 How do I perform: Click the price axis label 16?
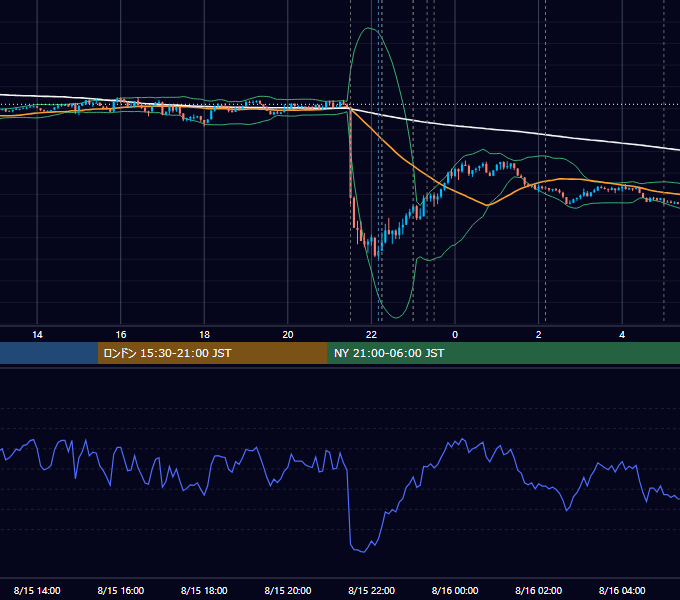point(121,335)
